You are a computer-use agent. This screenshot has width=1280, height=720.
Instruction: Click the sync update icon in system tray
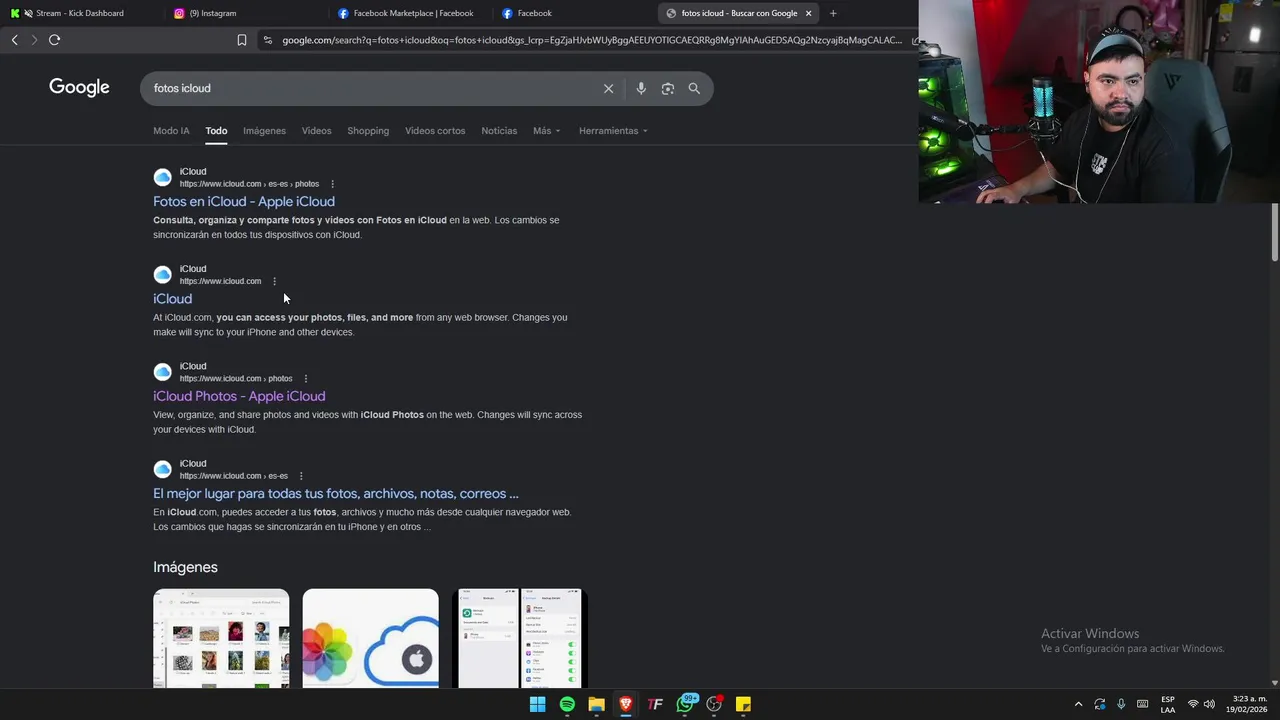pyautogui.click(x=1100, y=704)
